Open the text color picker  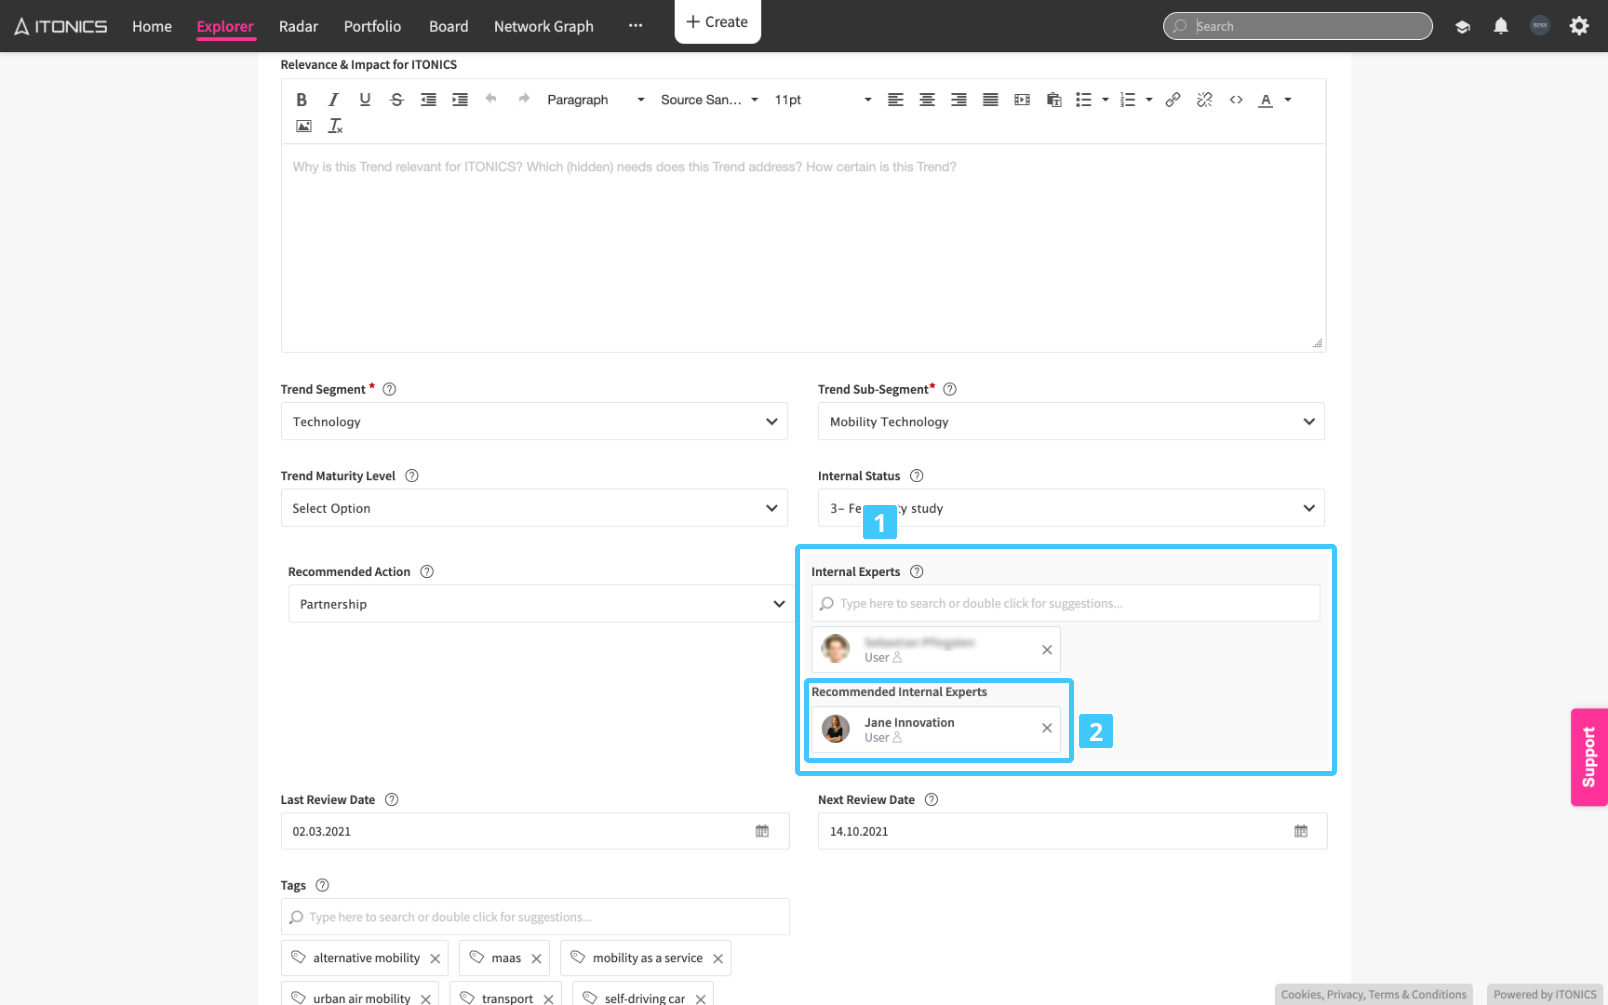pos(1266,100)
